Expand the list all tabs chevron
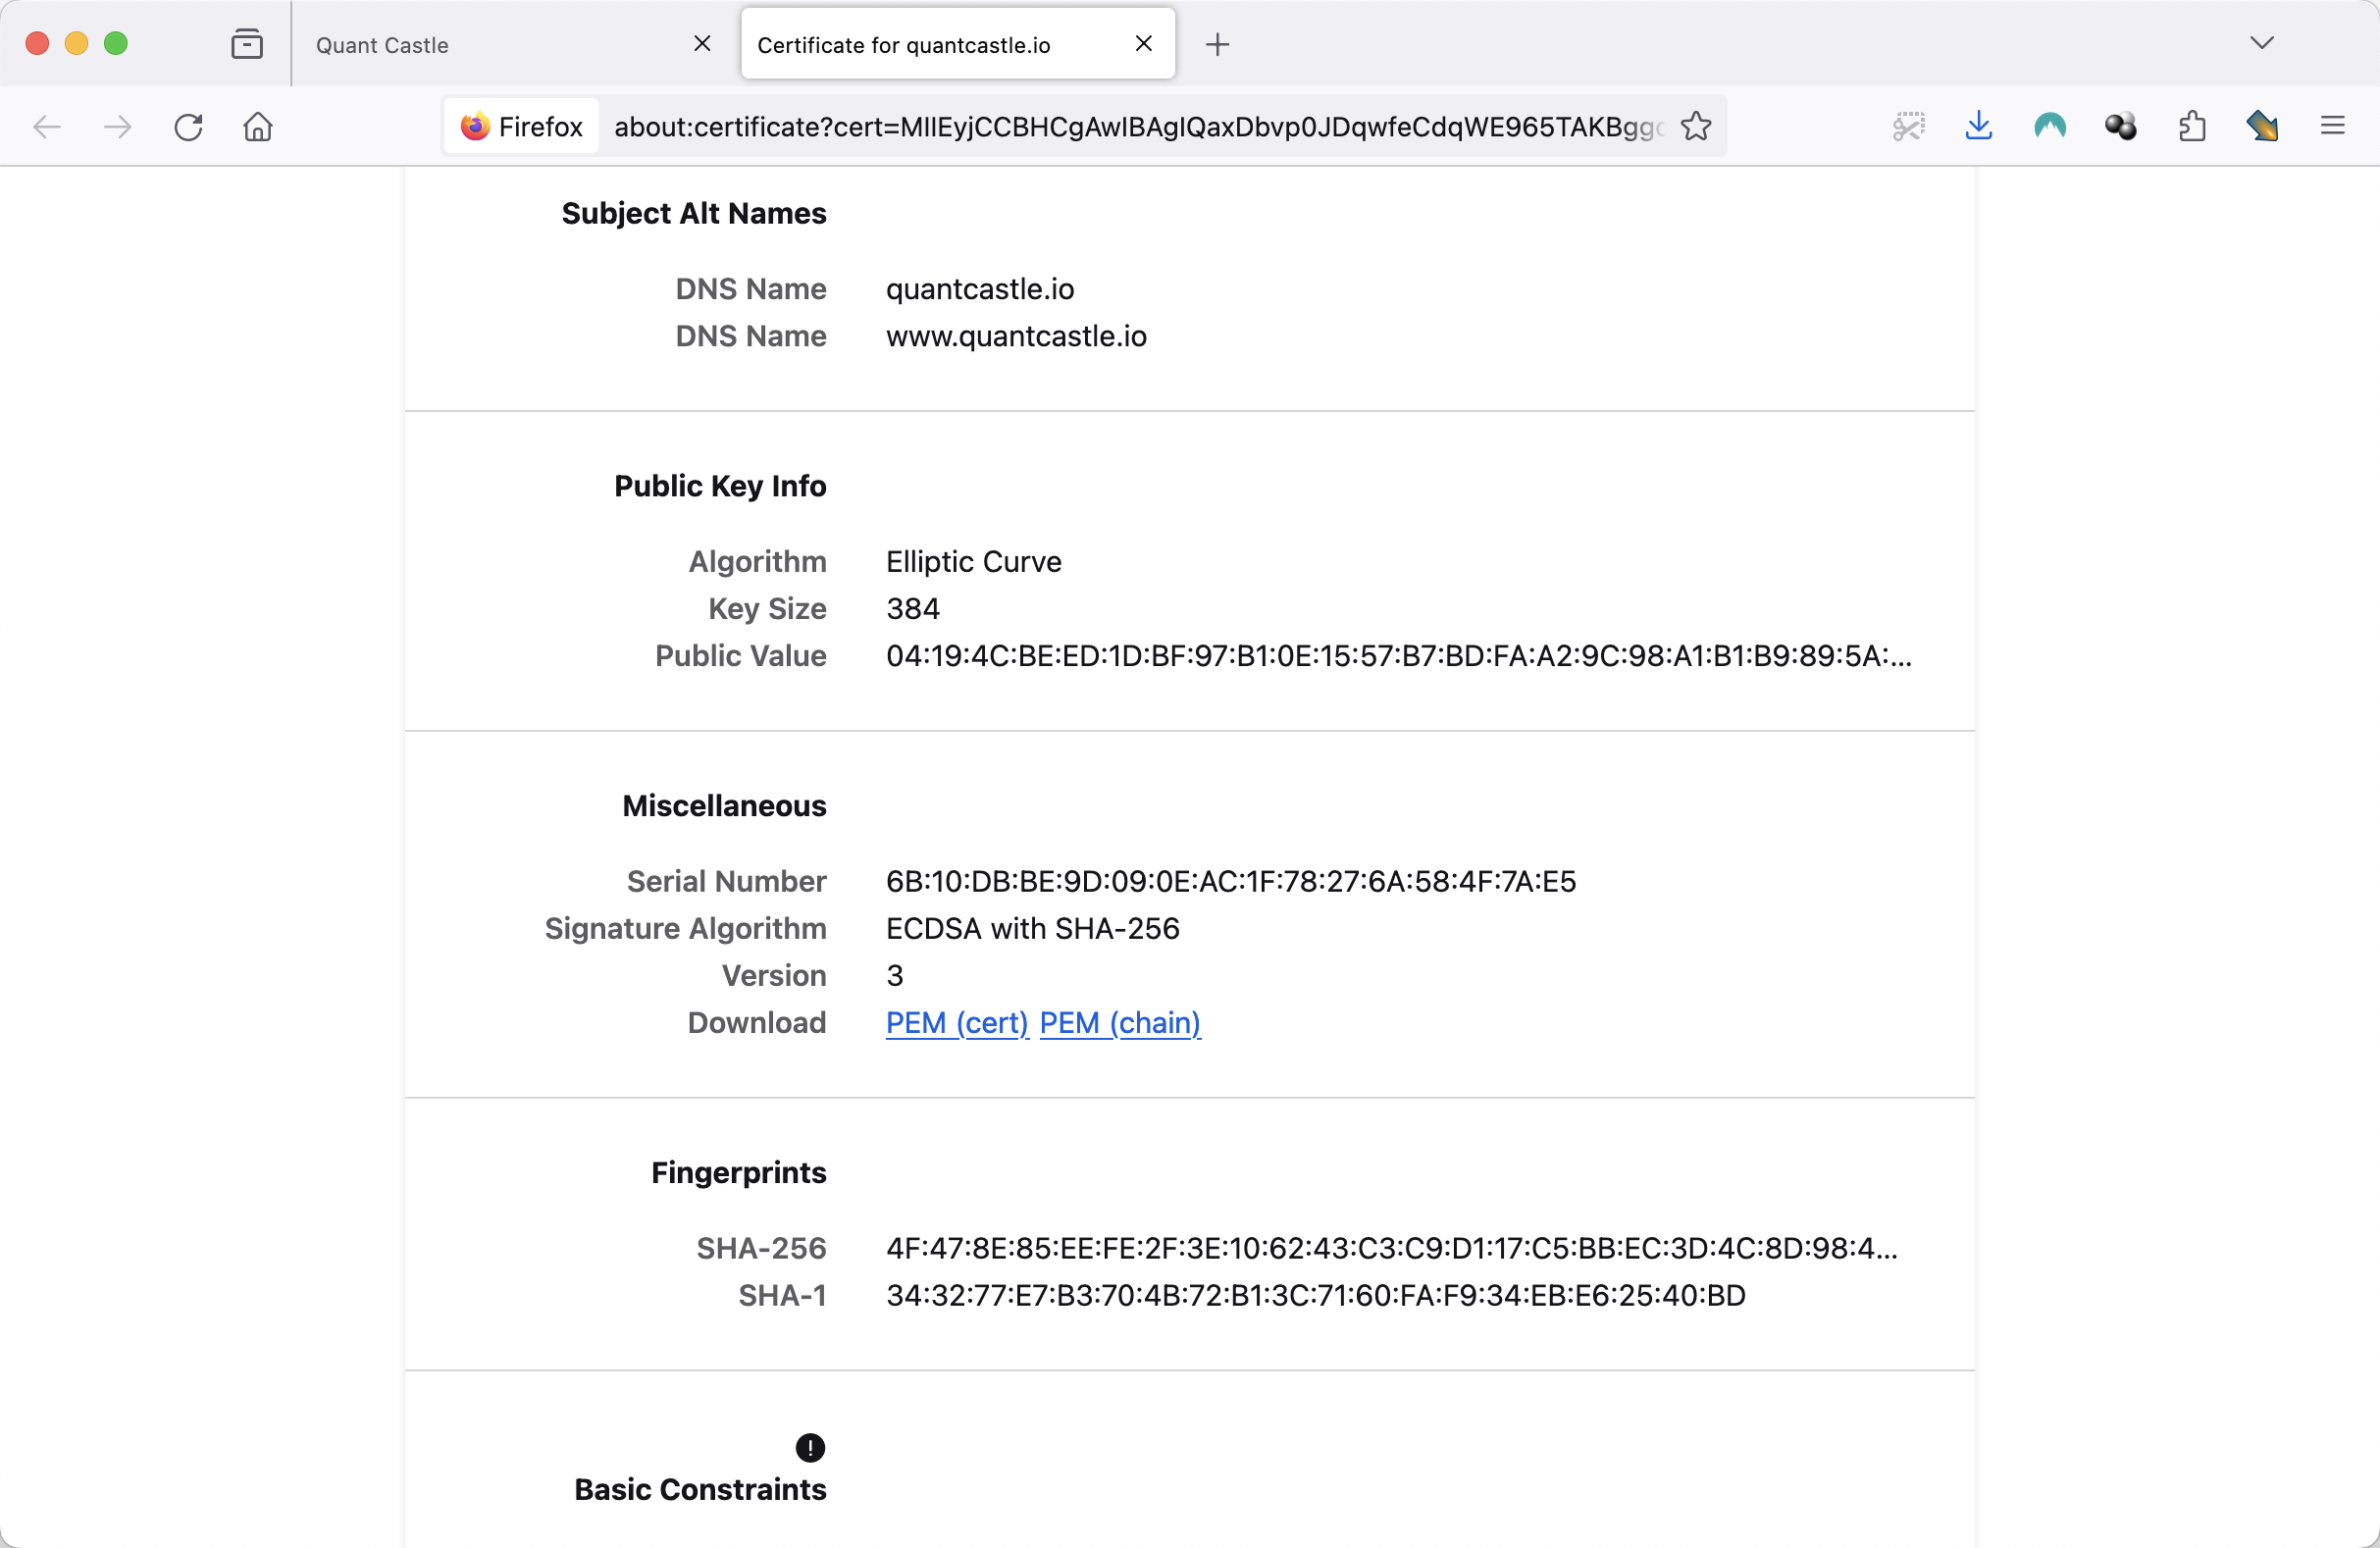 [2262, 43]
